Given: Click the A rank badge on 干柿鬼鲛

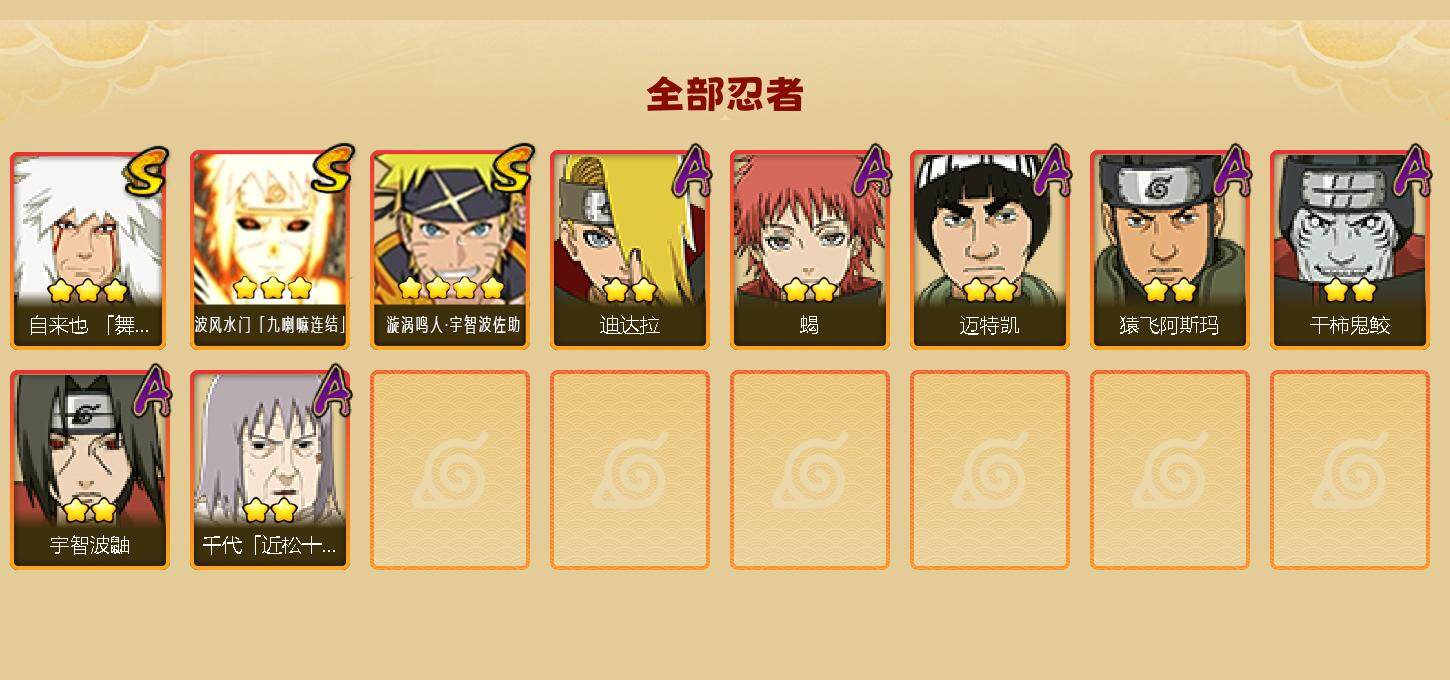Looking at the screenshot, I should tap(1412, 172).
